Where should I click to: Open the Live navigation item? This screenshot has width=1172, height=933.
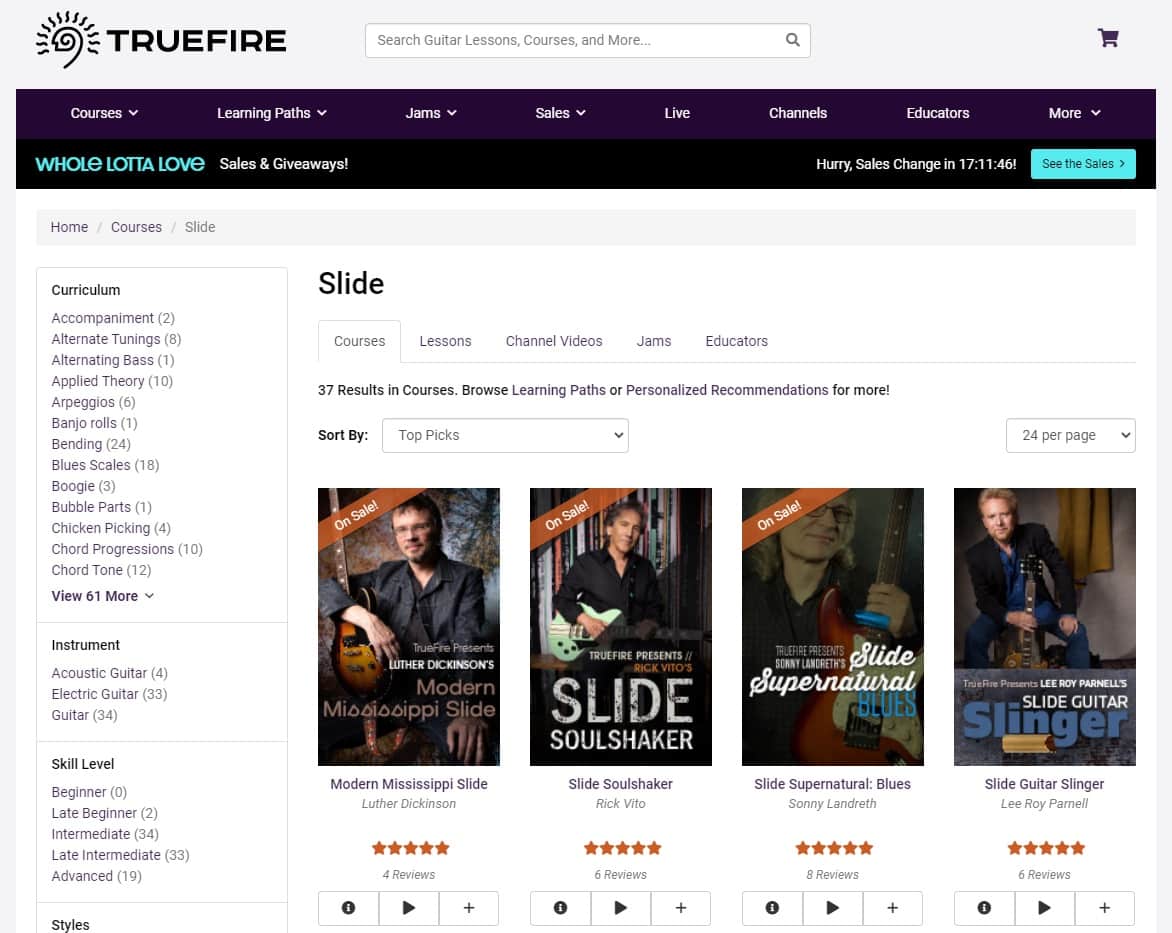point(677,113)
